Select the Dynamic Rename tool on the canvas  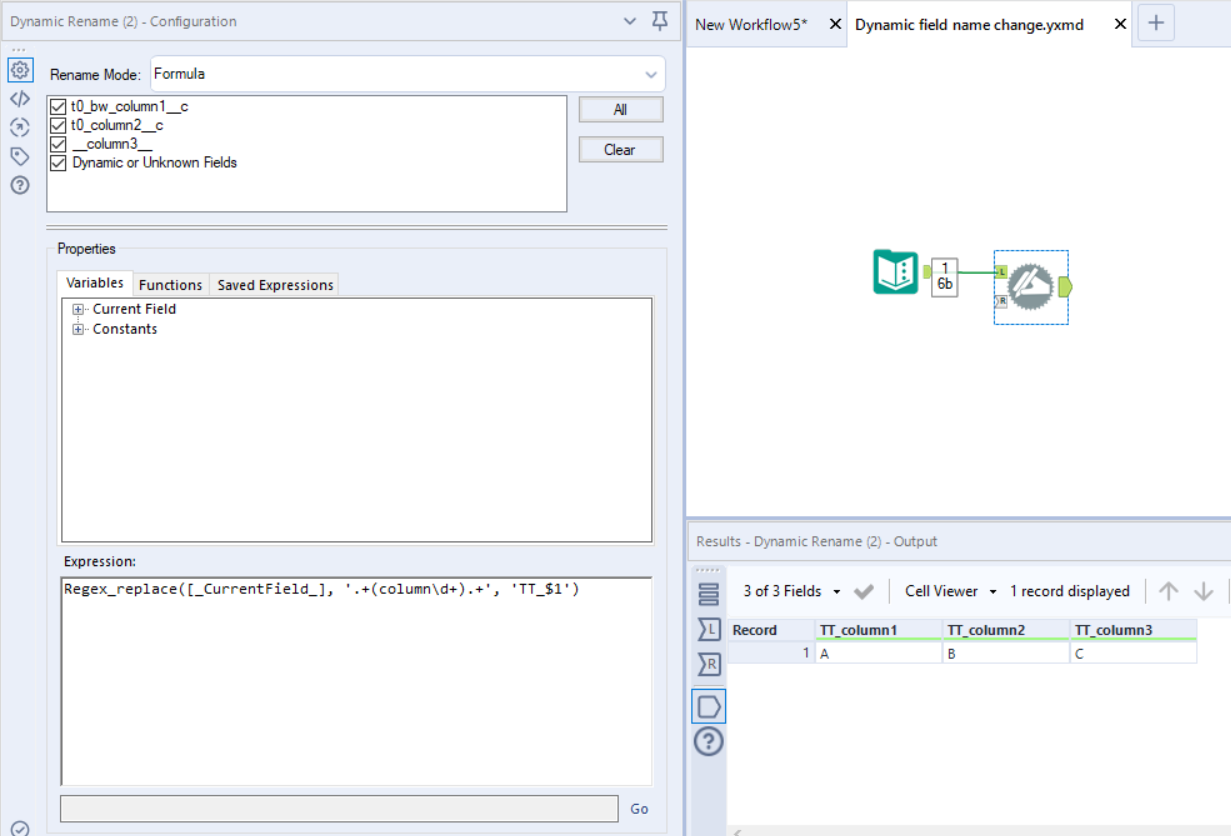click(1031, 285)
